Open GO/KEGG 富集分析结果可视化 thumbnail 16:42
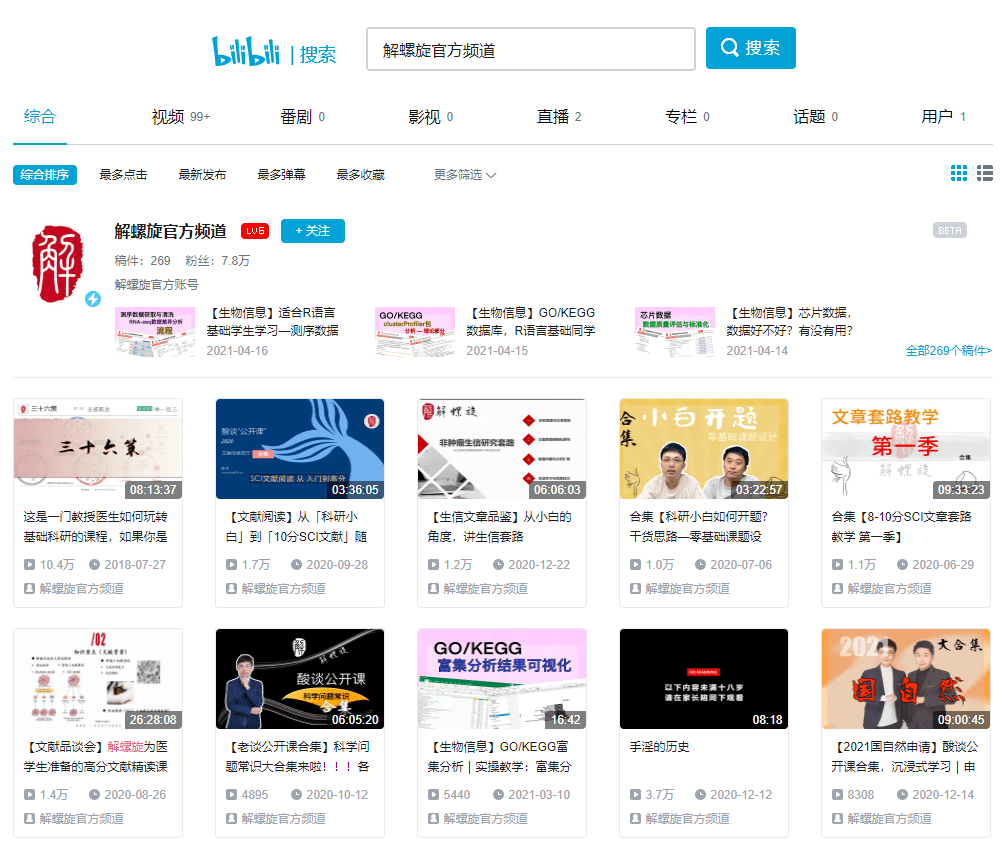 click(x=502, y=679)
